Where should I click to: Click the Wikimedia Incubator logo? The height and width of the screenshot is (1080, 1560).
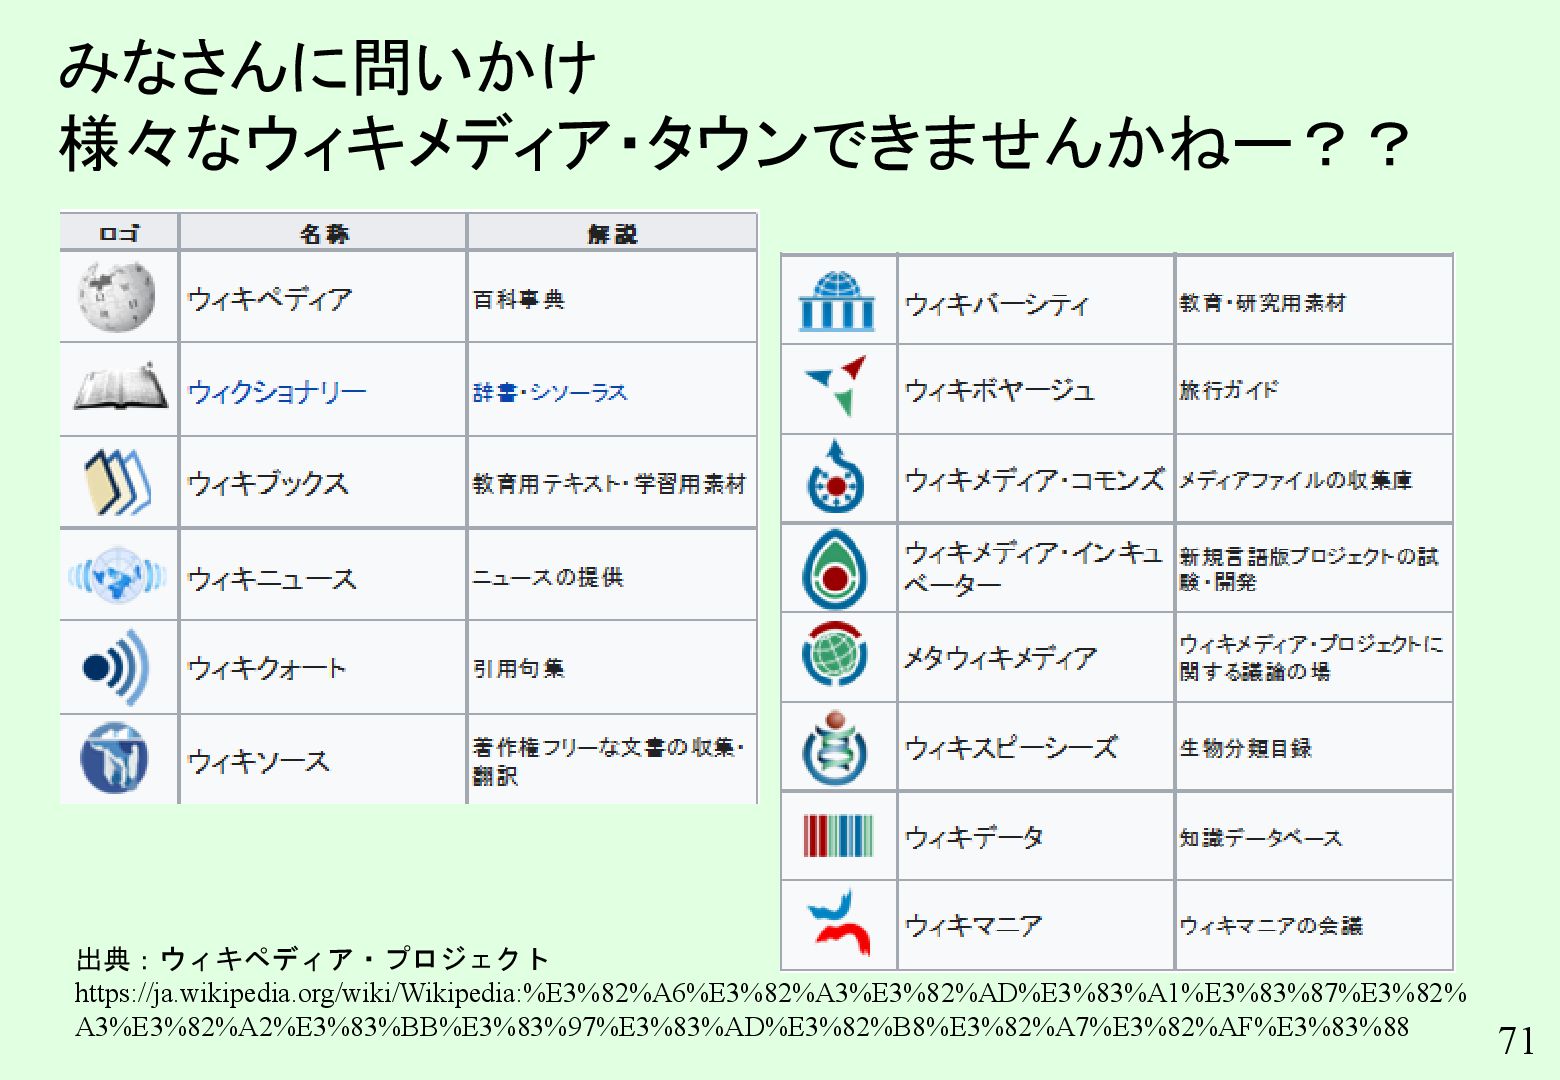point(835,567)
